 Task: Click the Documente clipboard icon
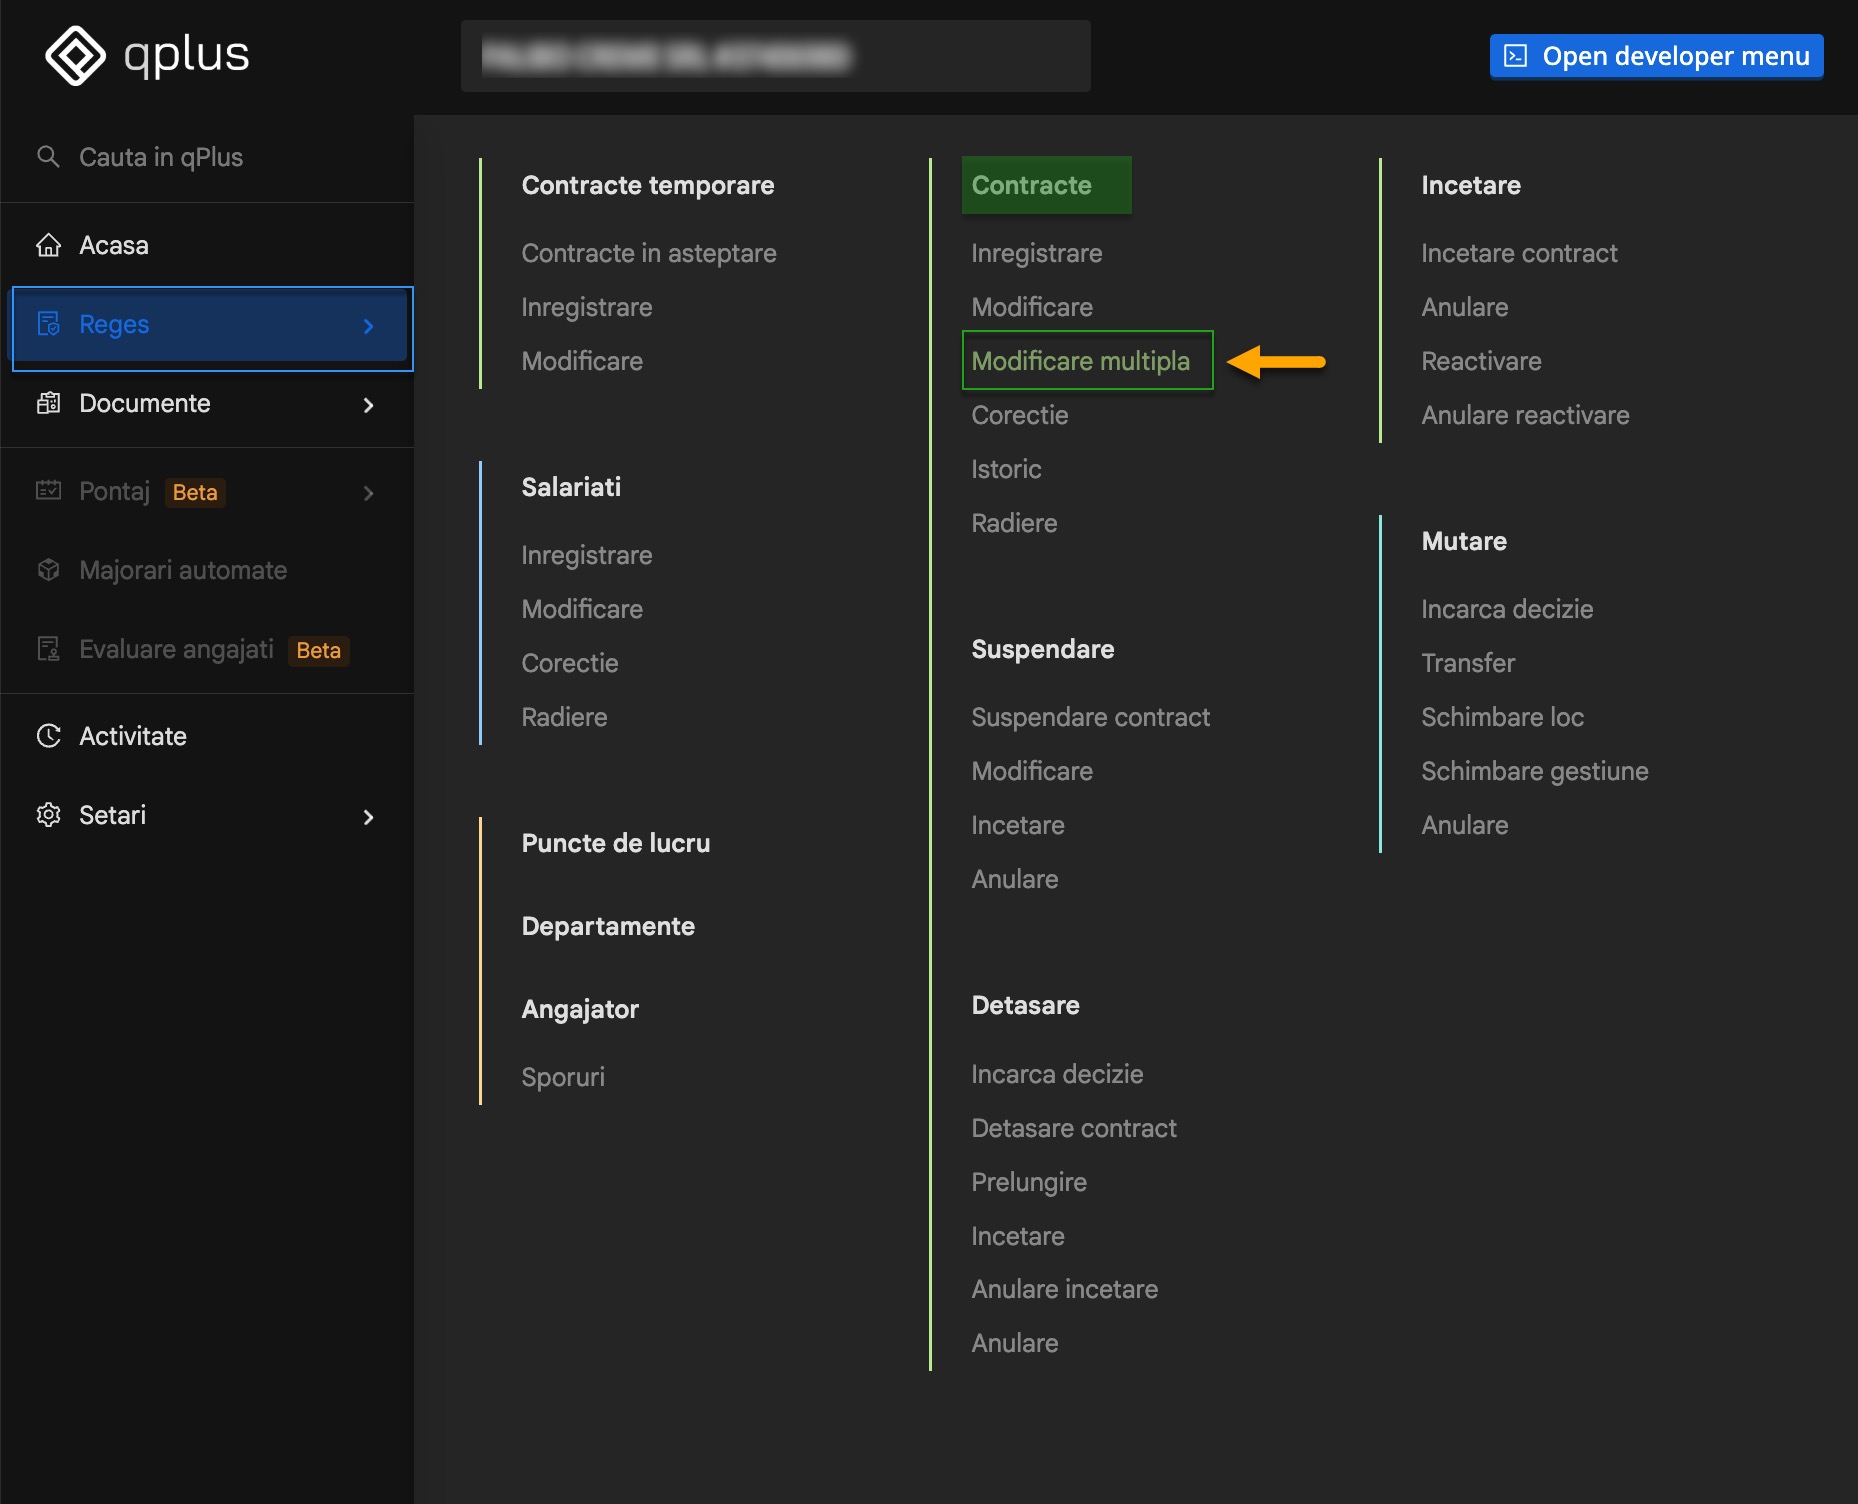pos(48,403)
